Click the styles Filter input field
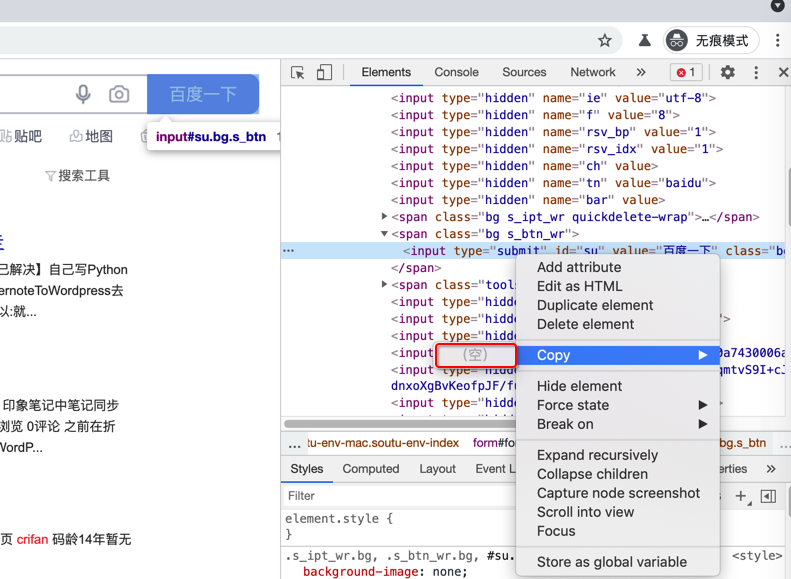791x579 pixels. point(400,496)
